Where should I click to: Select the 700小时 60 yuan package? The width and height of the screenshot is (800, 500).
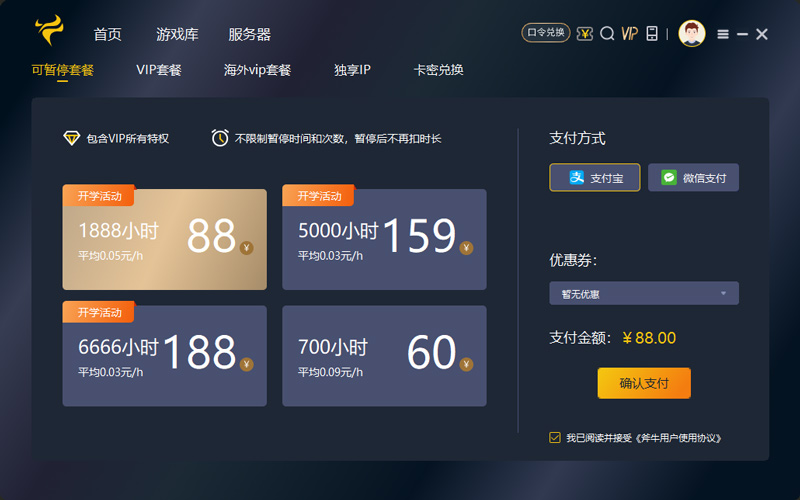pos(384,356)
